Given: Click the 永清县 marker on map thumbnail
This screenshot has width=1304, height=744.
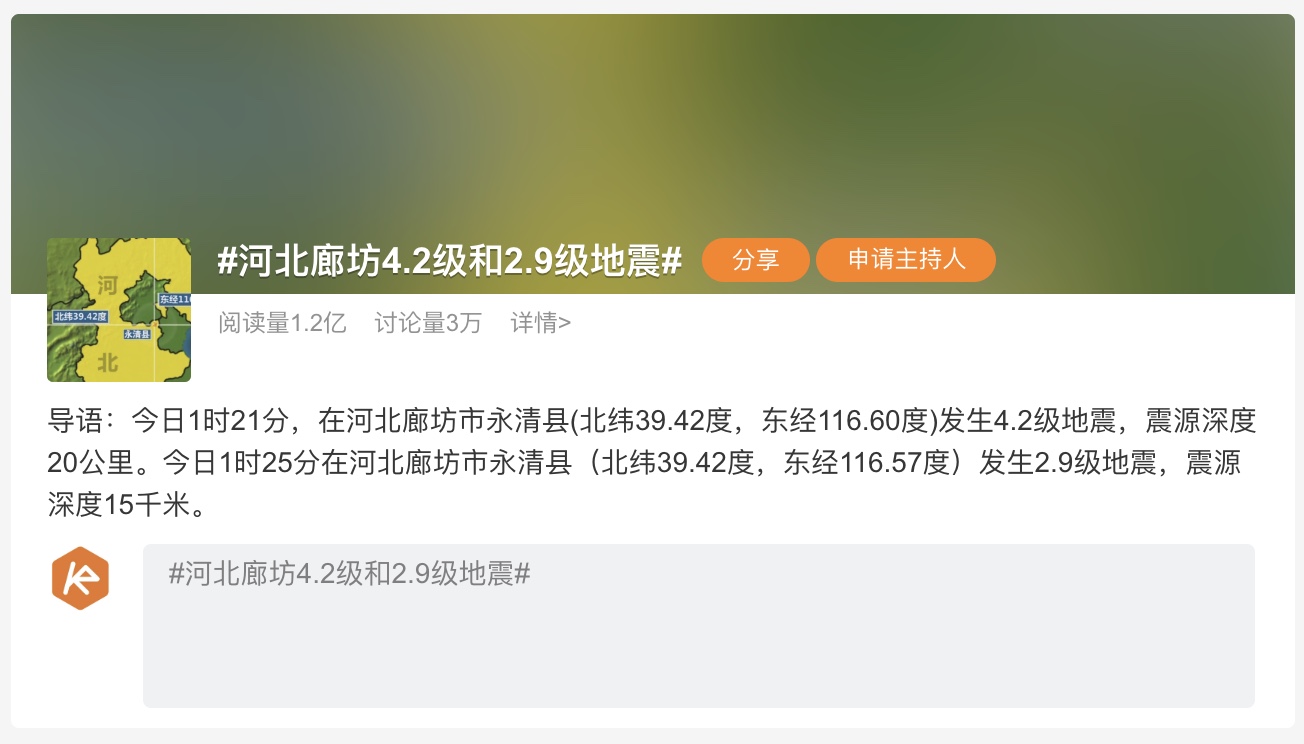Looking at the screenshot, I should coord(136,334).
